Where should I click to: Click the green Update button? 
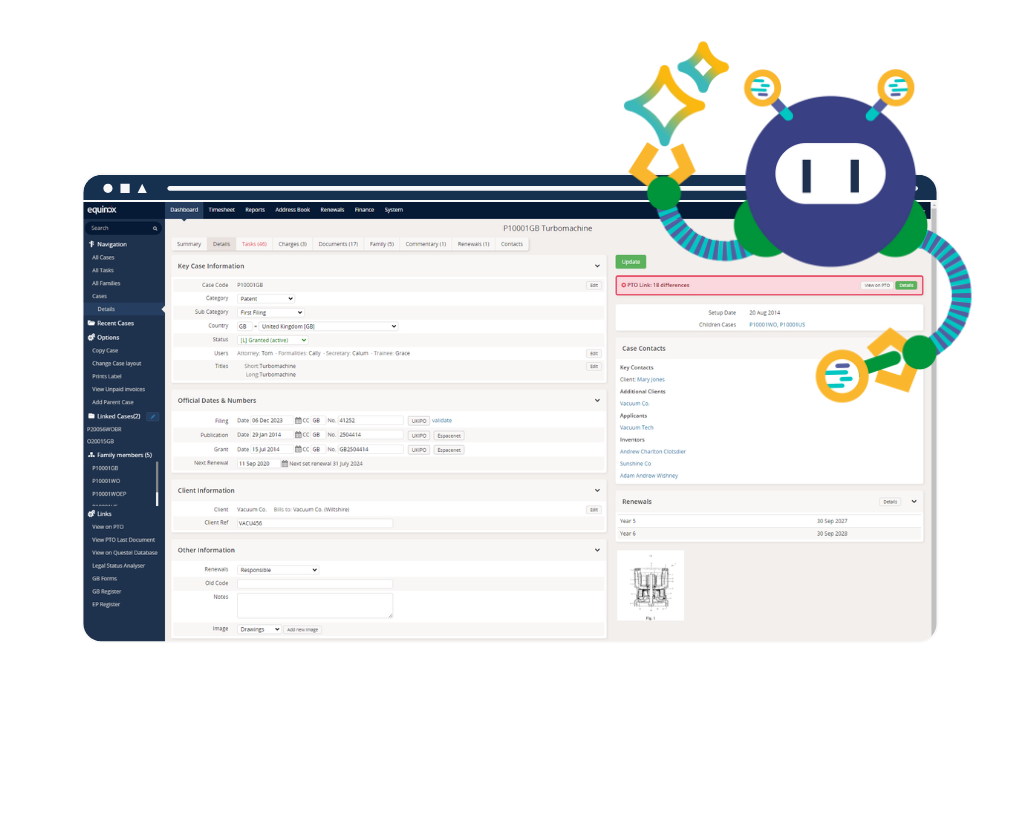(x=630, y=261)
